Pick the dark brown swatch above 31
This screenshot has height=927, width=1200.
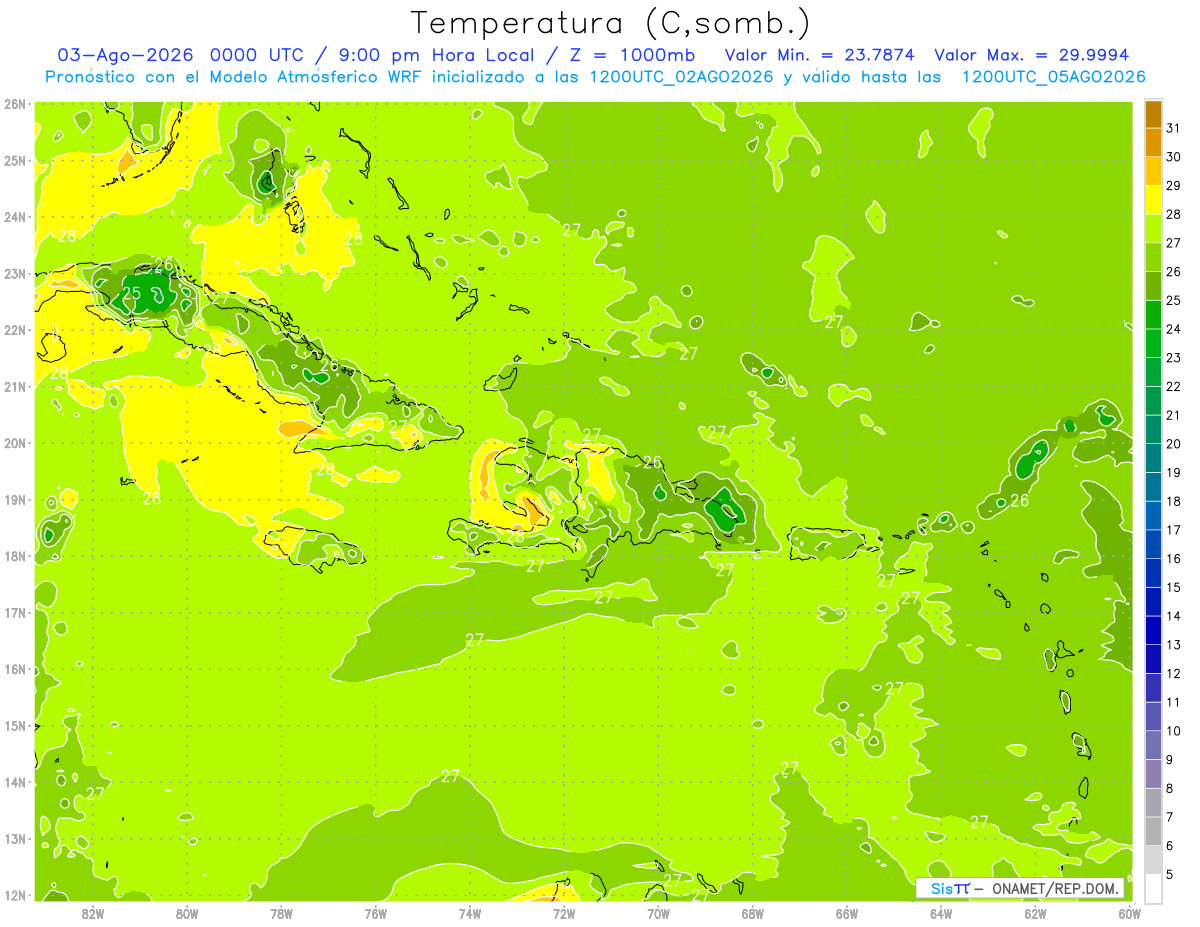[1153, 115]
